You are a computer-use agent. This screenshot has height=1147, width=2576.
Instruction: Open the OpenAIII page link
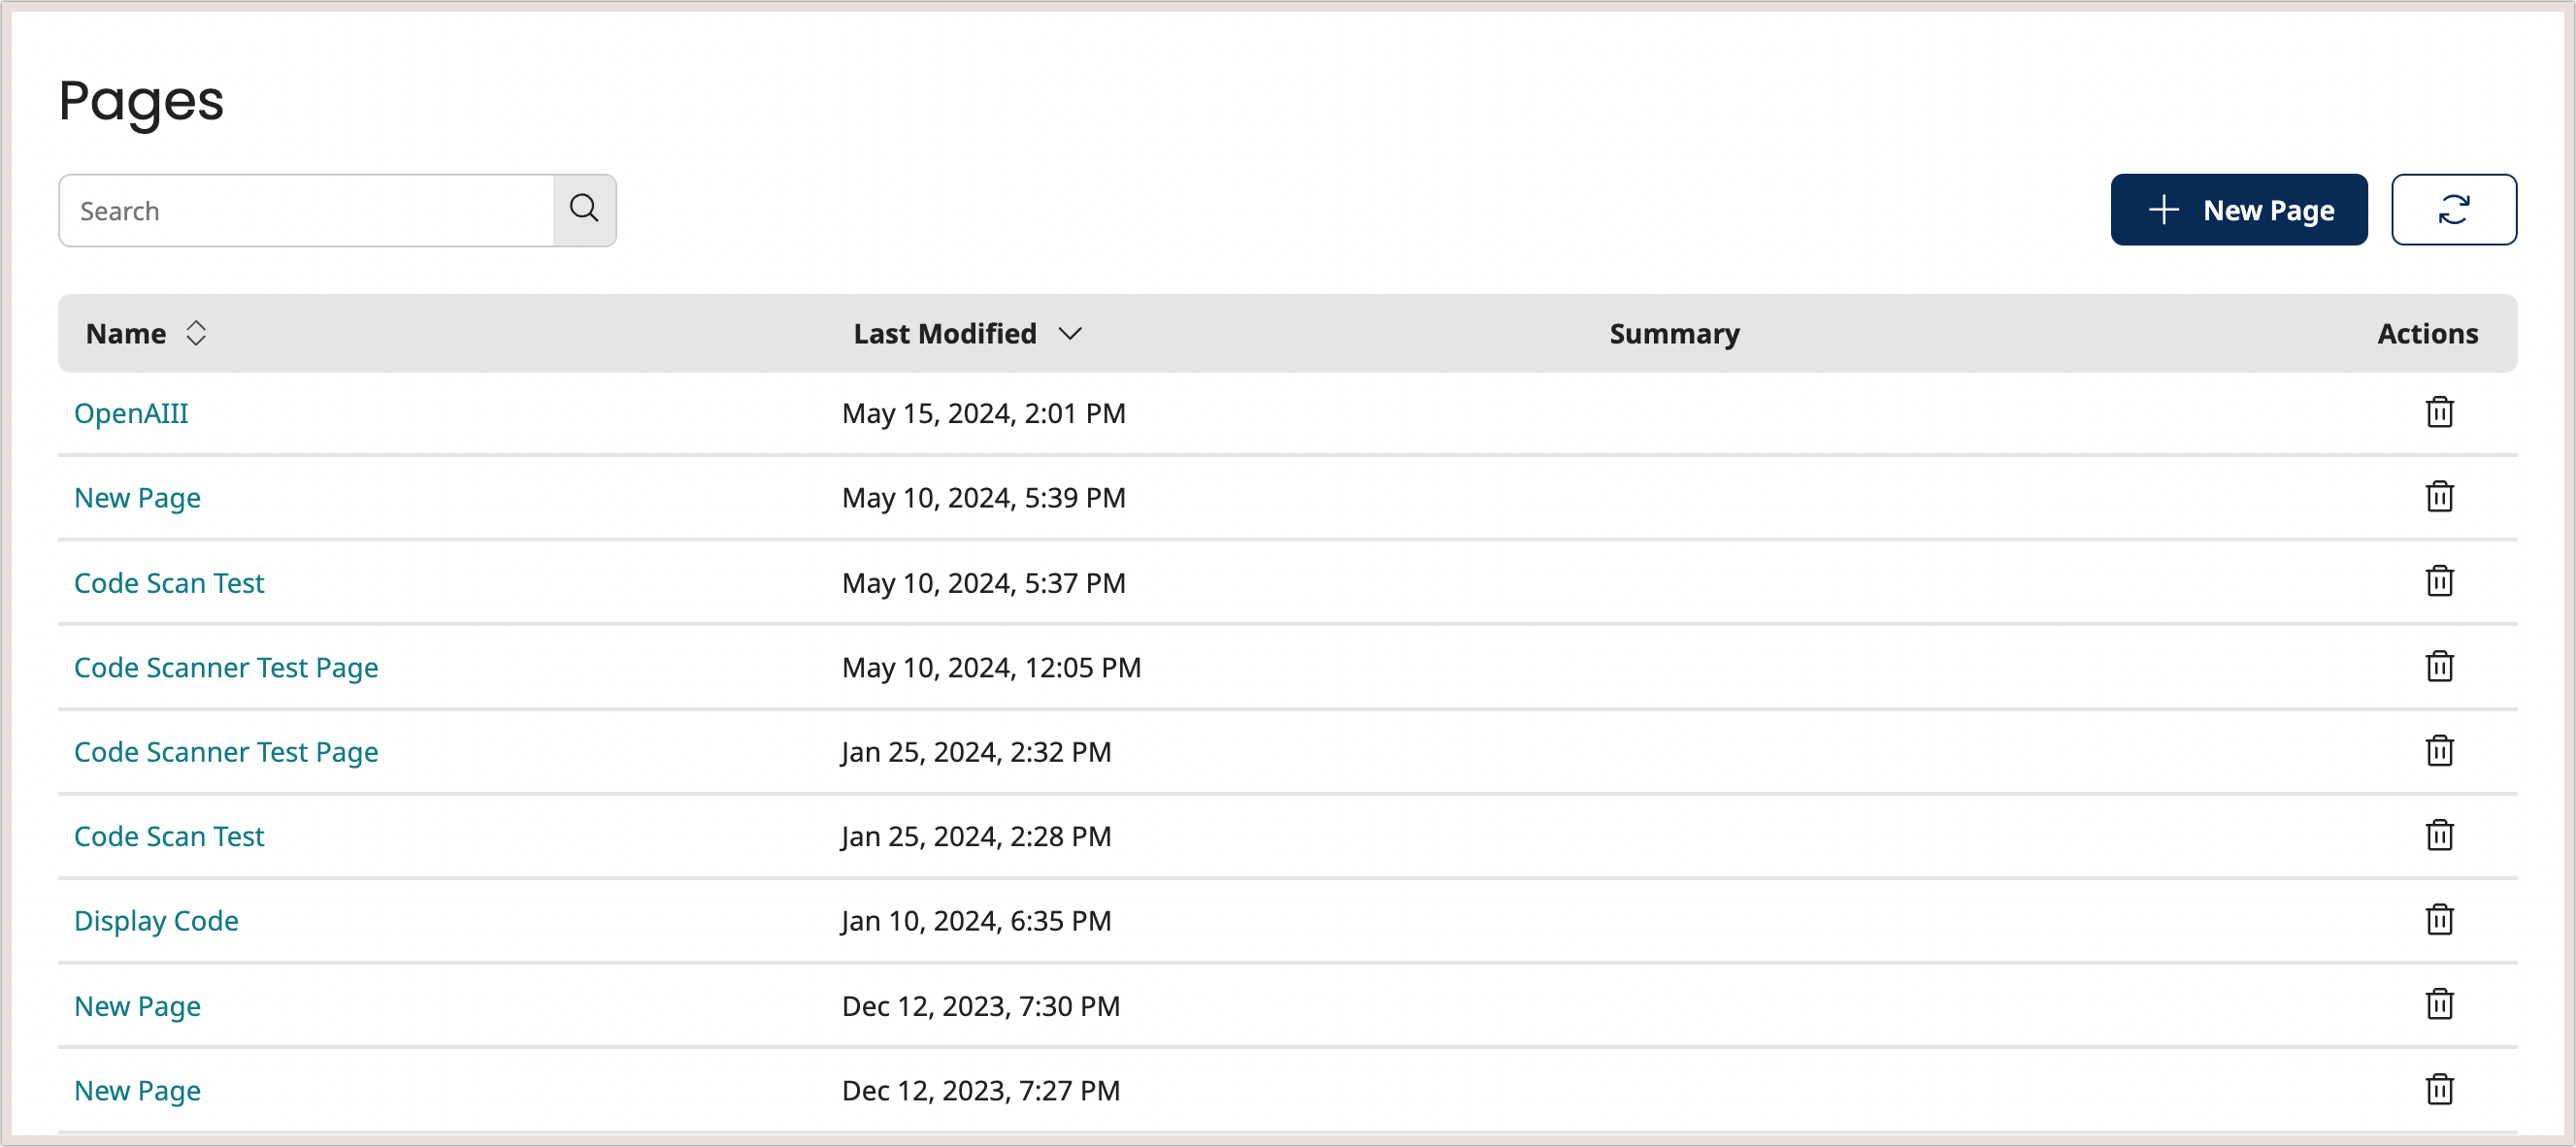131,413
